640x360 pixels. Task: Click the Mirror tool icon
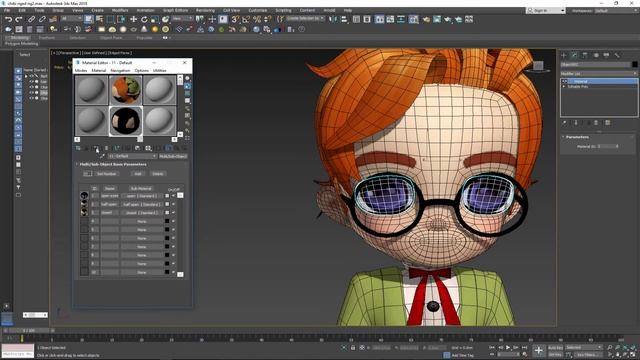coord(333,19)
